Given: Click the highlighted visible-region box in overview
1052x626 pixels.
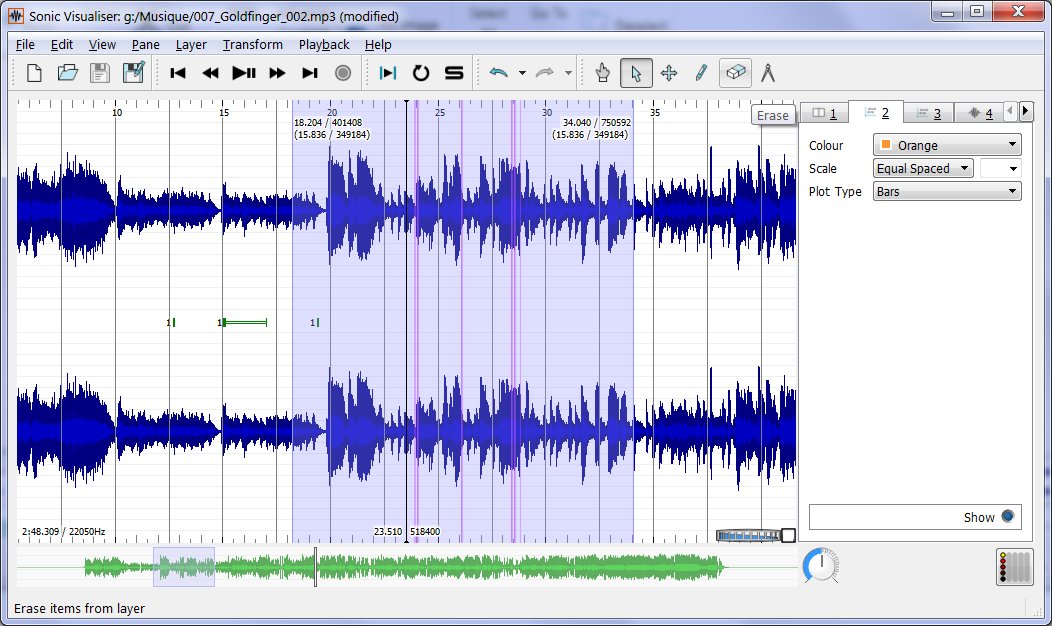Looking at the screenshot, I should pyautogui.click(x=184, y=567).
